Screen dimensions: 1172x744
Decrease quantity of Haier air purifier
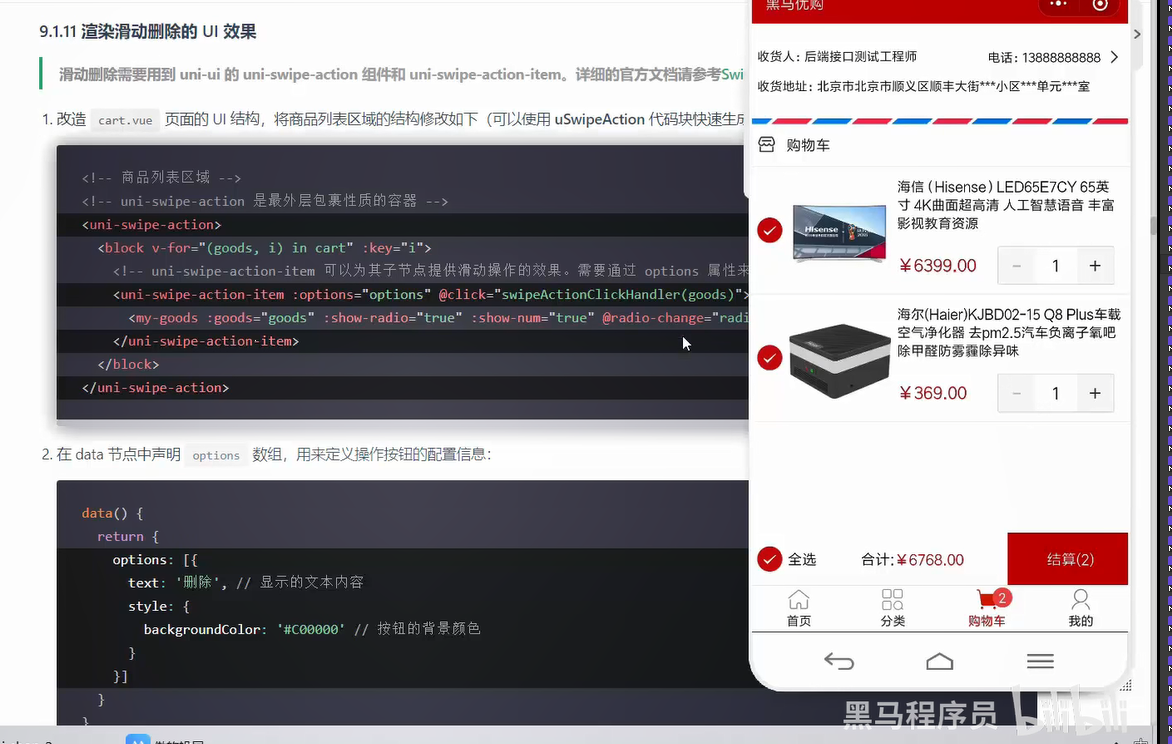(x=1017, y=393)
